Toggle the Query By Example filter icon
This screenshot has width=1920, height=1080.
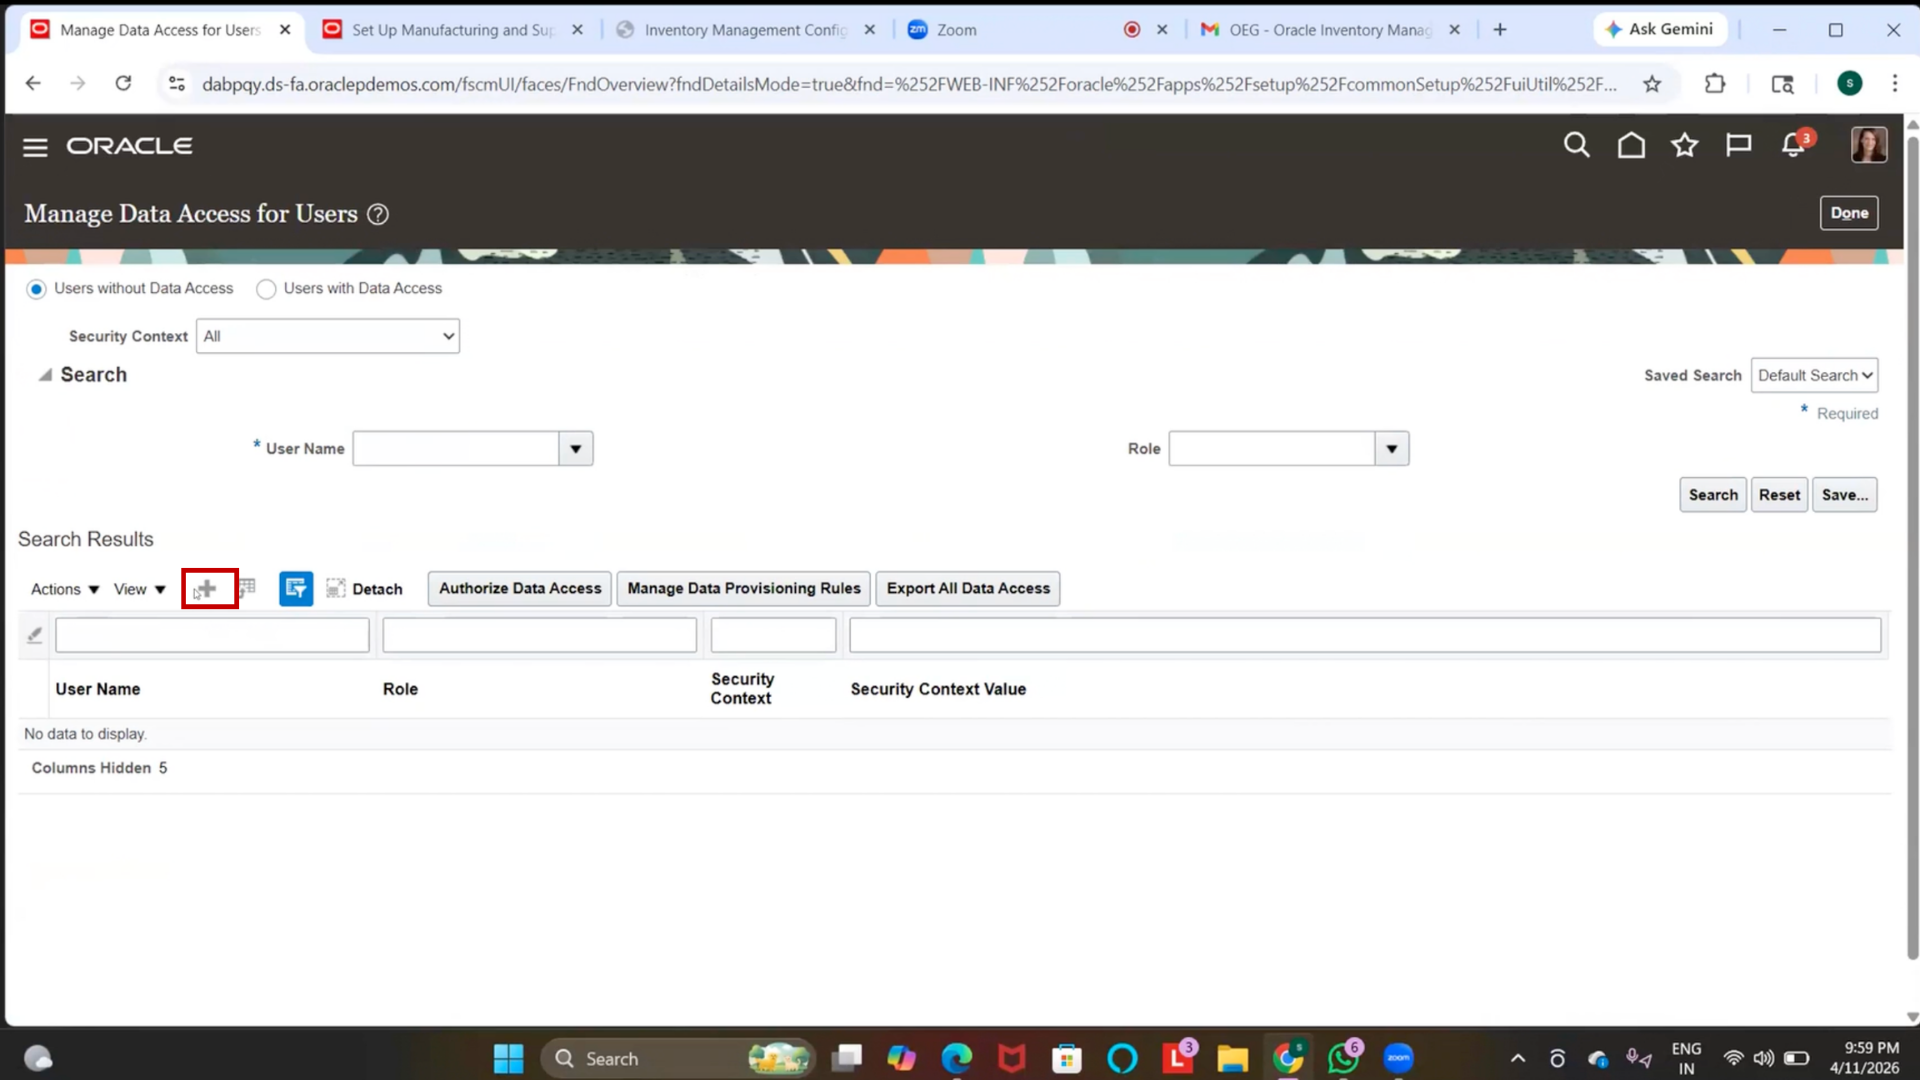[x=296, y=588]
